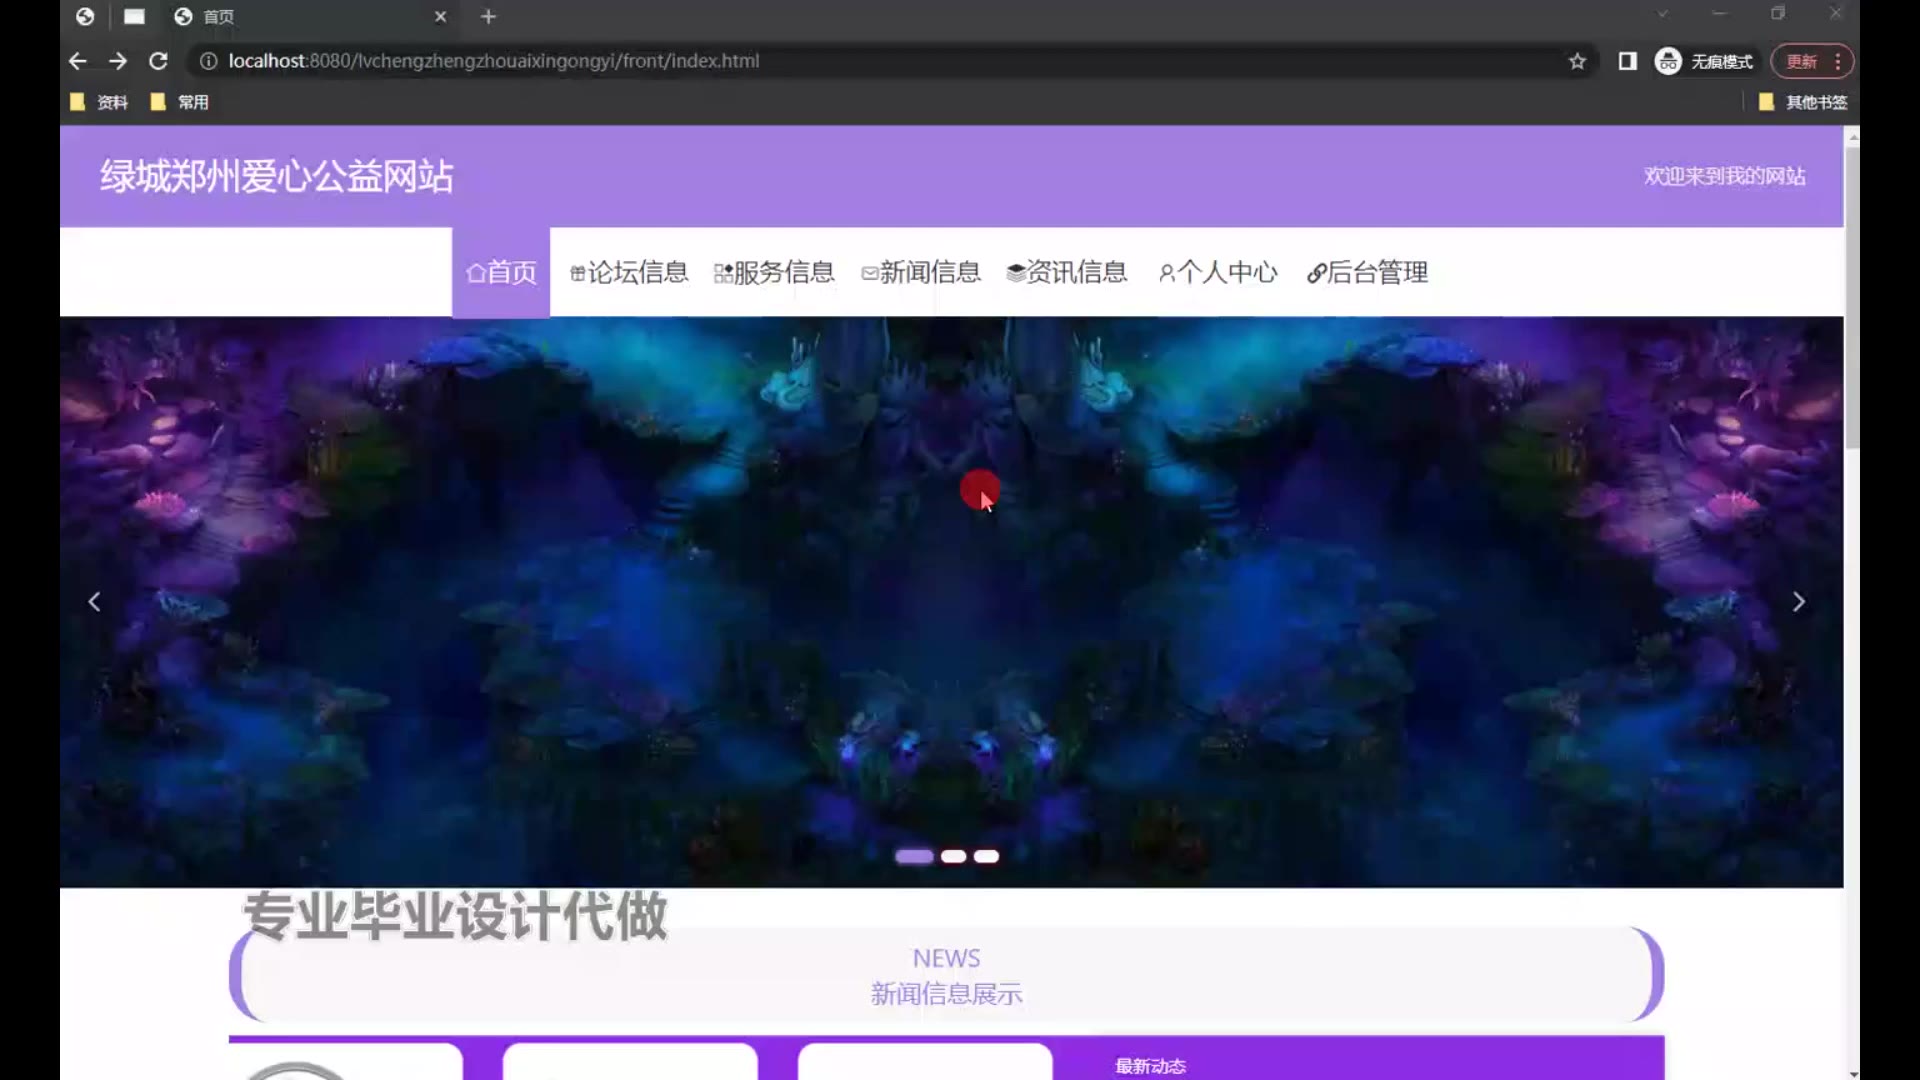Screen dimensions: 1920x1080
Task: Open the 个人中心 navigation item
Action: click(x=1218, y=272)
